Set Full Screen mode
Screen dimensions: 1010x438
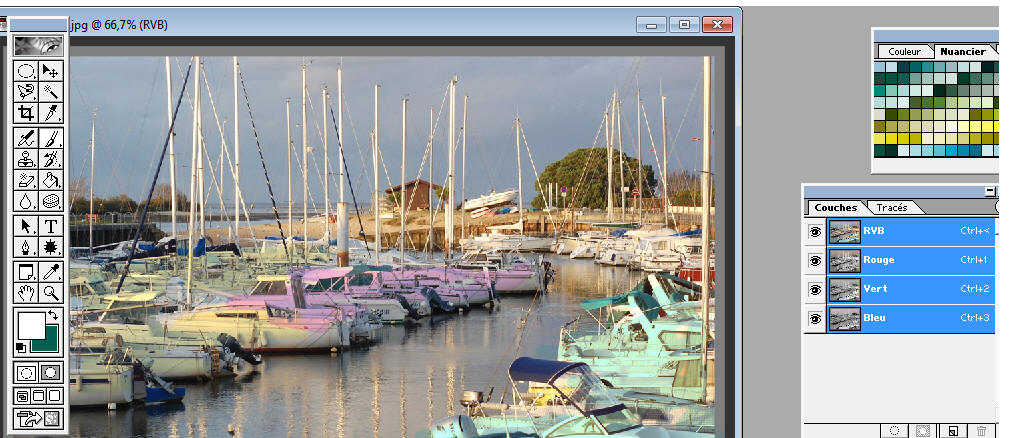[55, 395]
